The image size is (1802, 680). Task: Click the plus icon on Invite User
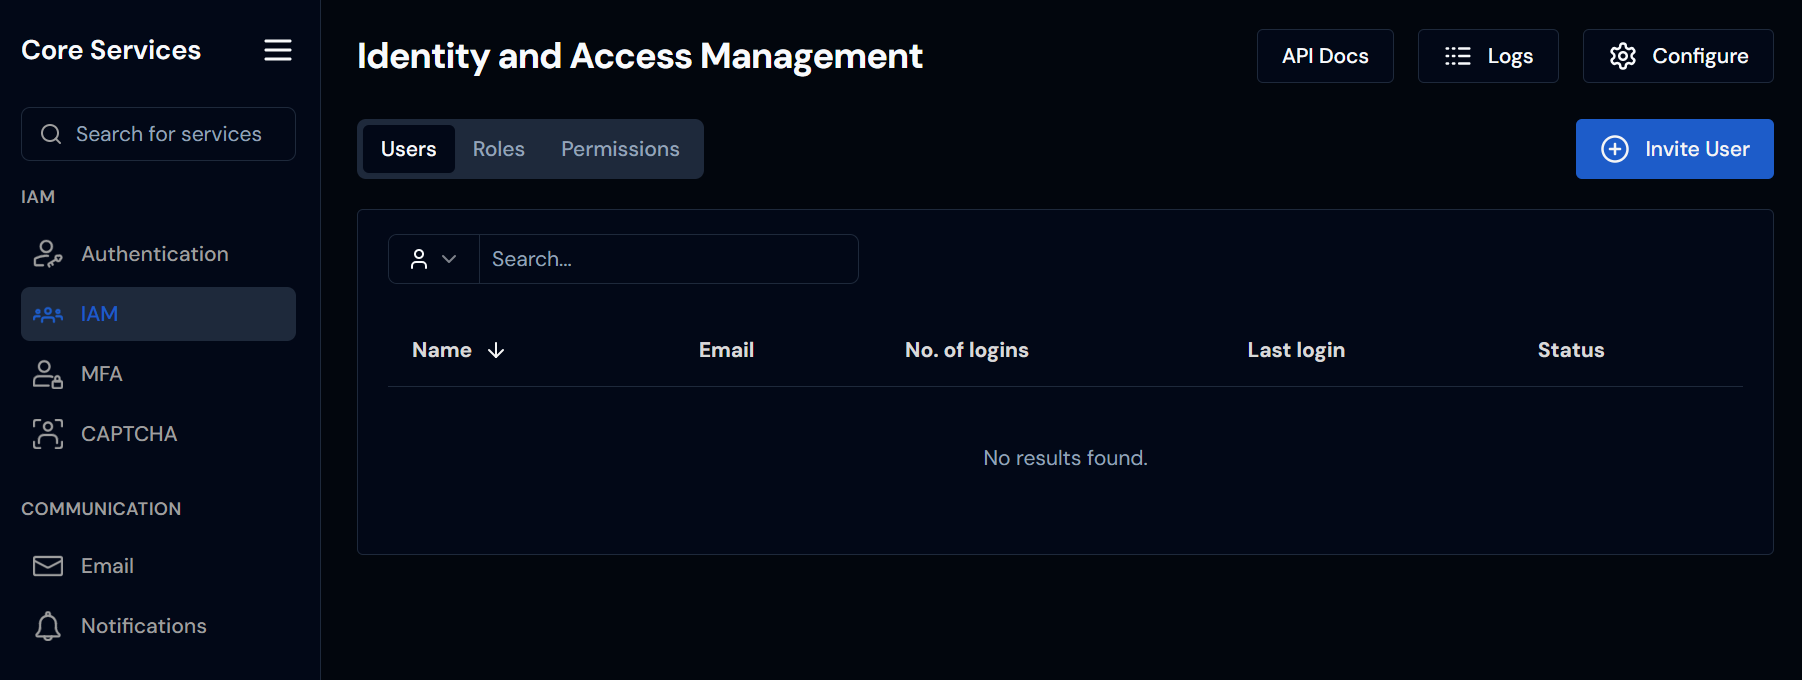point(1614,149)
